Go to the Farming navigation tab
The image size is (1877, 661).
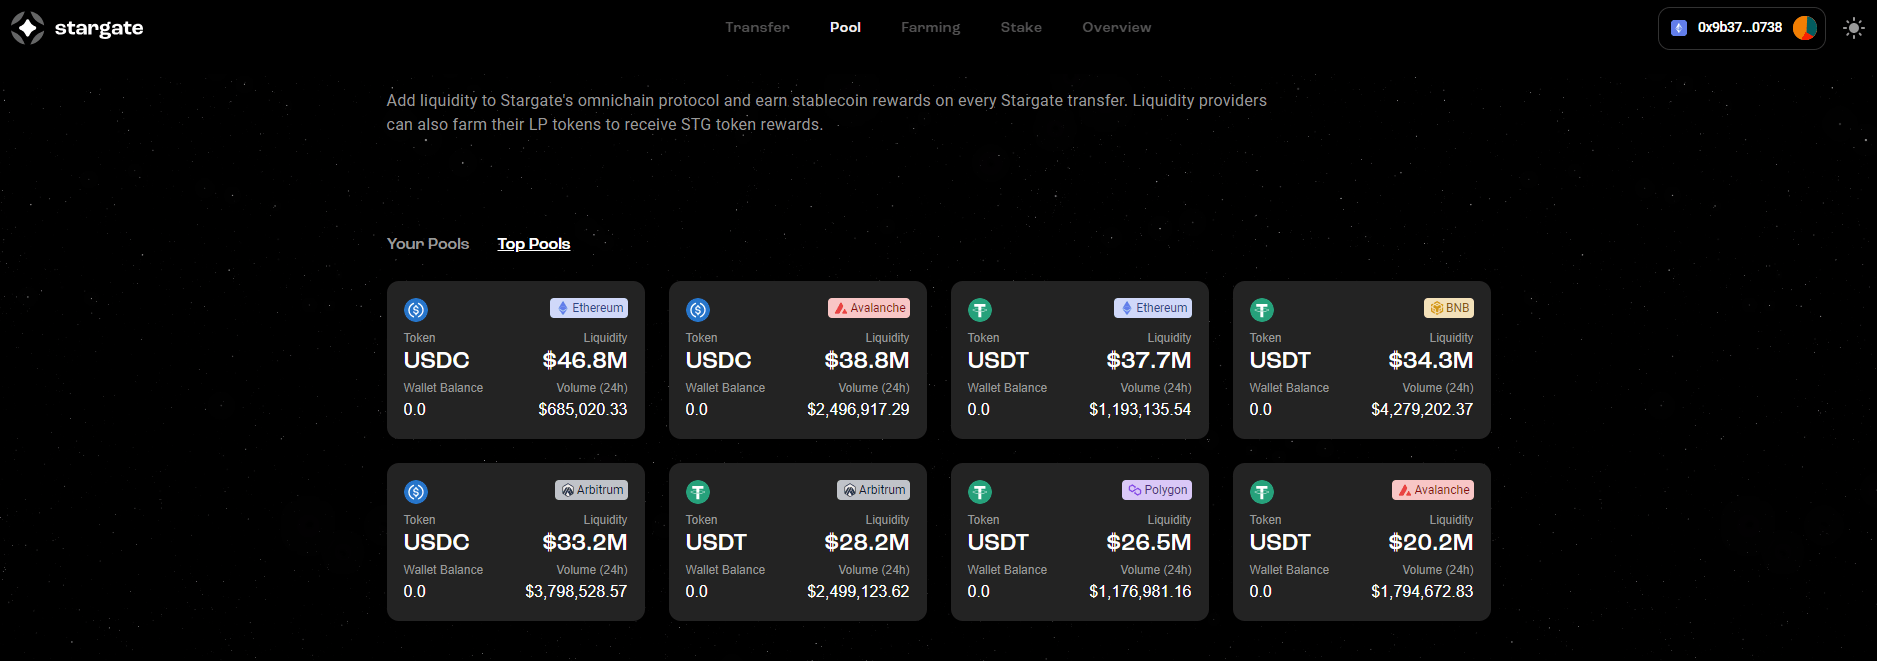coord(930,28)
